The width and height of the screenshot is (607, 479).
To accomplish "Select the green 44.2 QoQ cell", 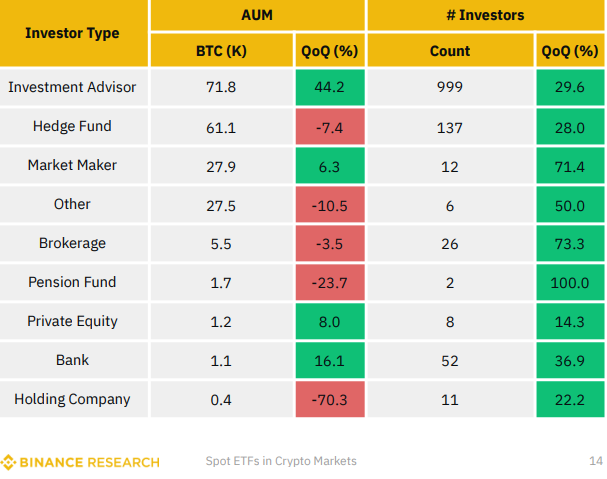I will [x=330, y=88].
